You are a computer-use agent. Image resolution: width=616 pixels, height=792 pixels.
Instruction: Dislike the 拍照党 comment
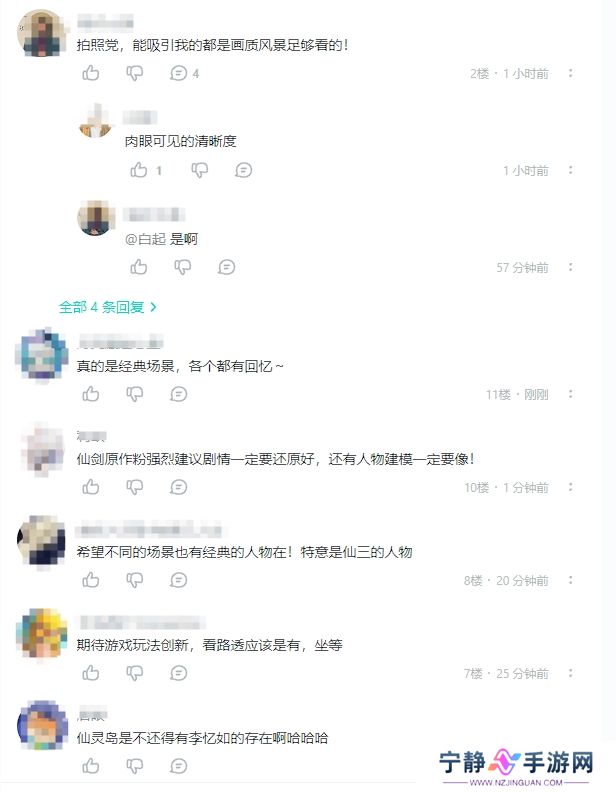click(135, 73)
